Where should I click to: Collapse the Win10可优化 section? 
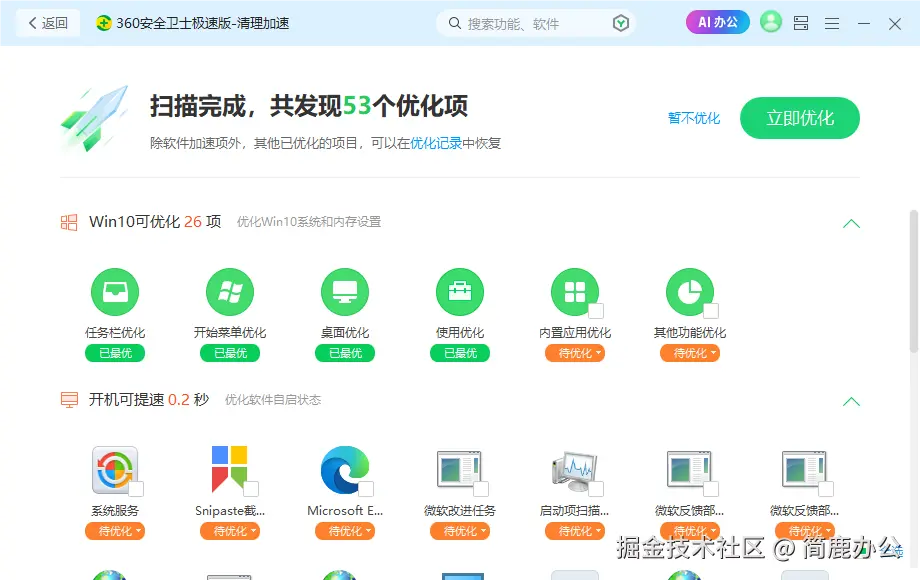[x=851, y=224]
